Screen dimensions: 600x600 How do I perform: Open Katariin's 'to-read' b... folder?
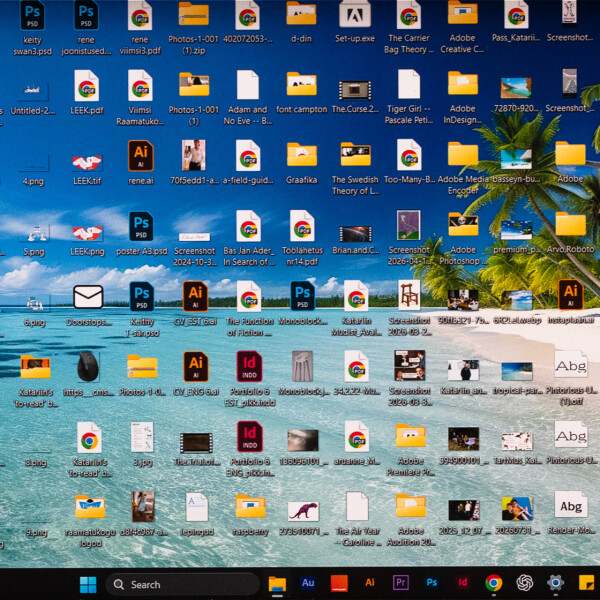36,367
